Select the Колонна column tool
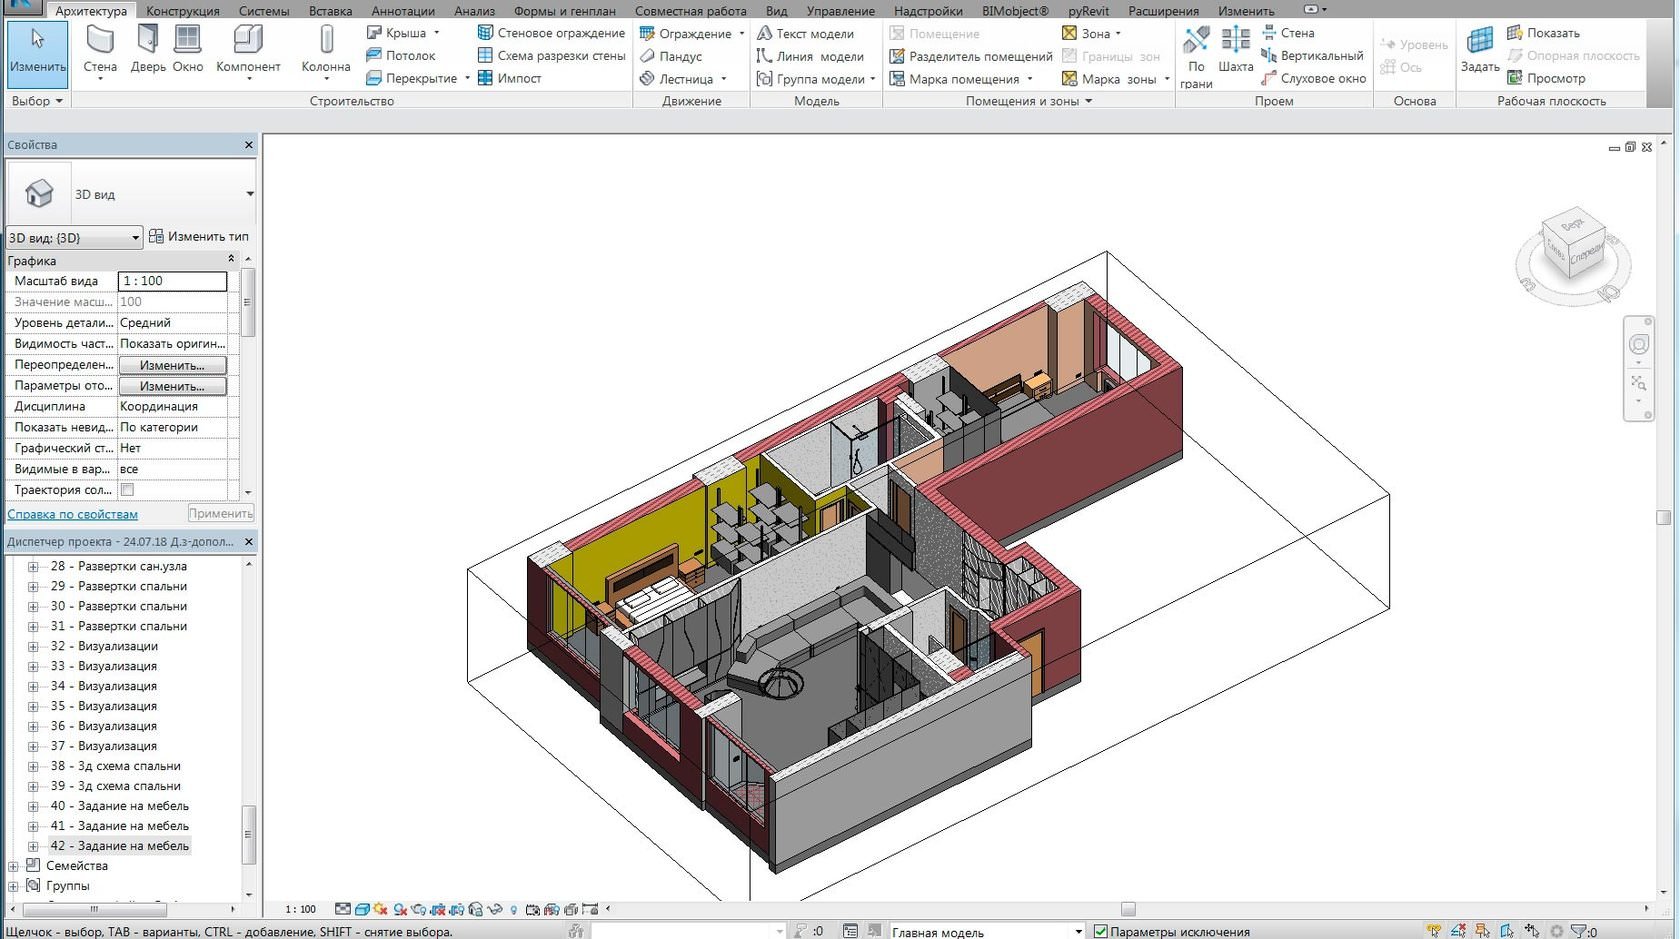Screen dimensions: 1680x939 tap(326, 52)
